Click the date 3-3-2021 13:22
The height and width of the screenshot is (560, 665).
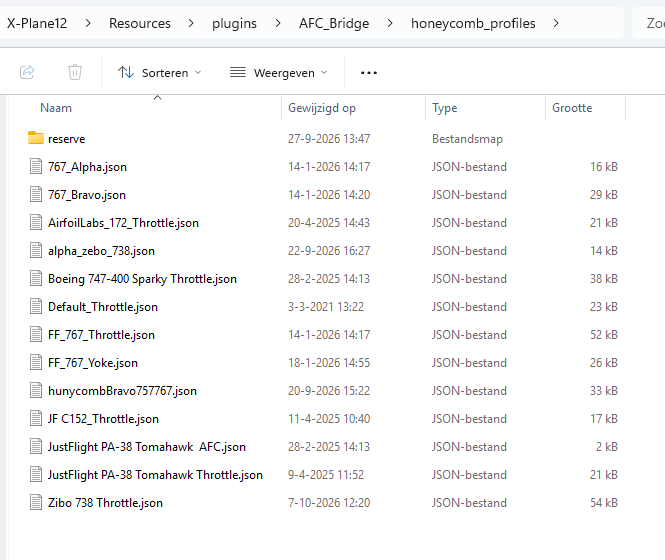point(326,307)
